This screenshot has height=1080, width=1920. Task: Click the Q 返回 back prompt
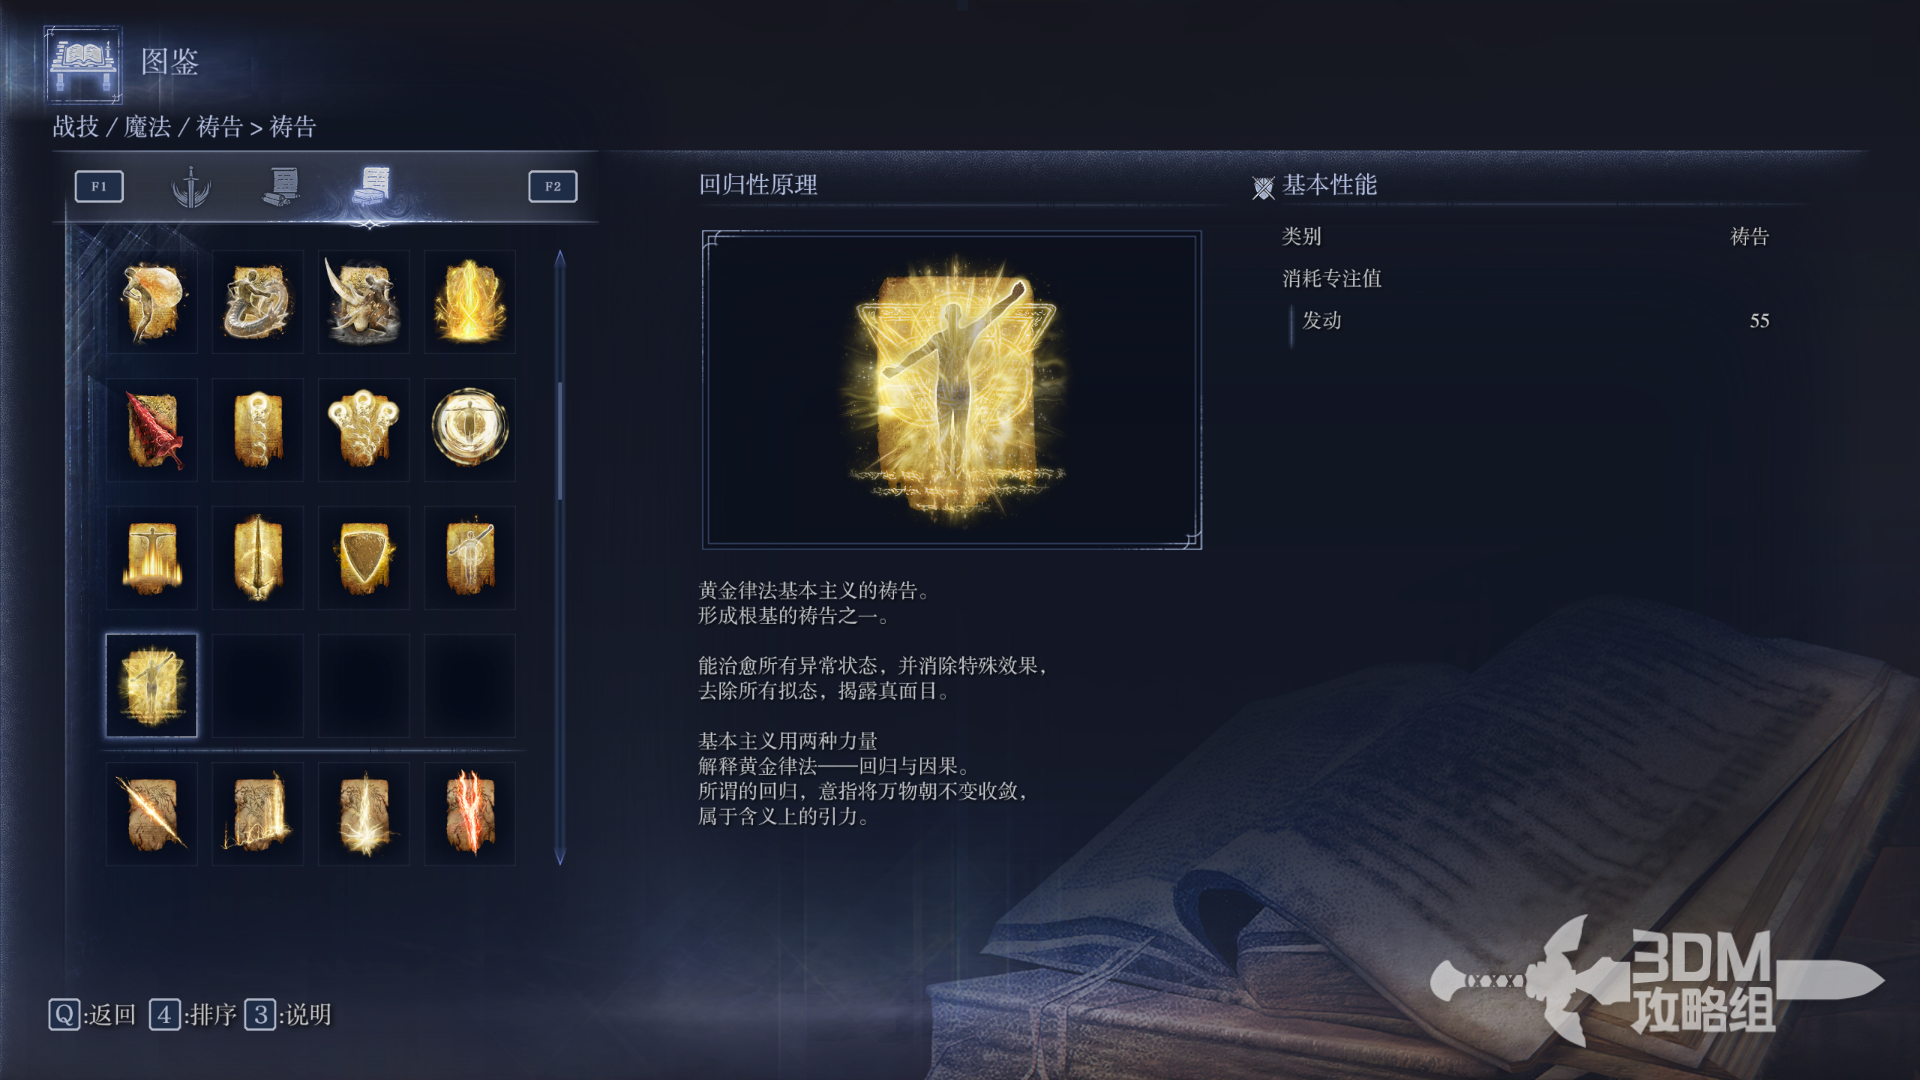click(x=92, y=1015)
